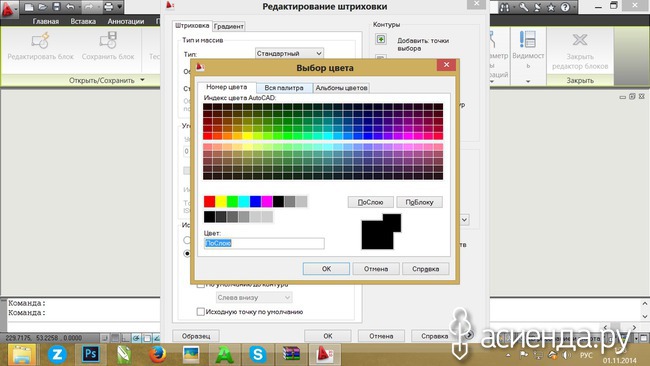Open the Альбомы цветов tab
The width and height of the screenshot is (650, 366).
point(341,87)
